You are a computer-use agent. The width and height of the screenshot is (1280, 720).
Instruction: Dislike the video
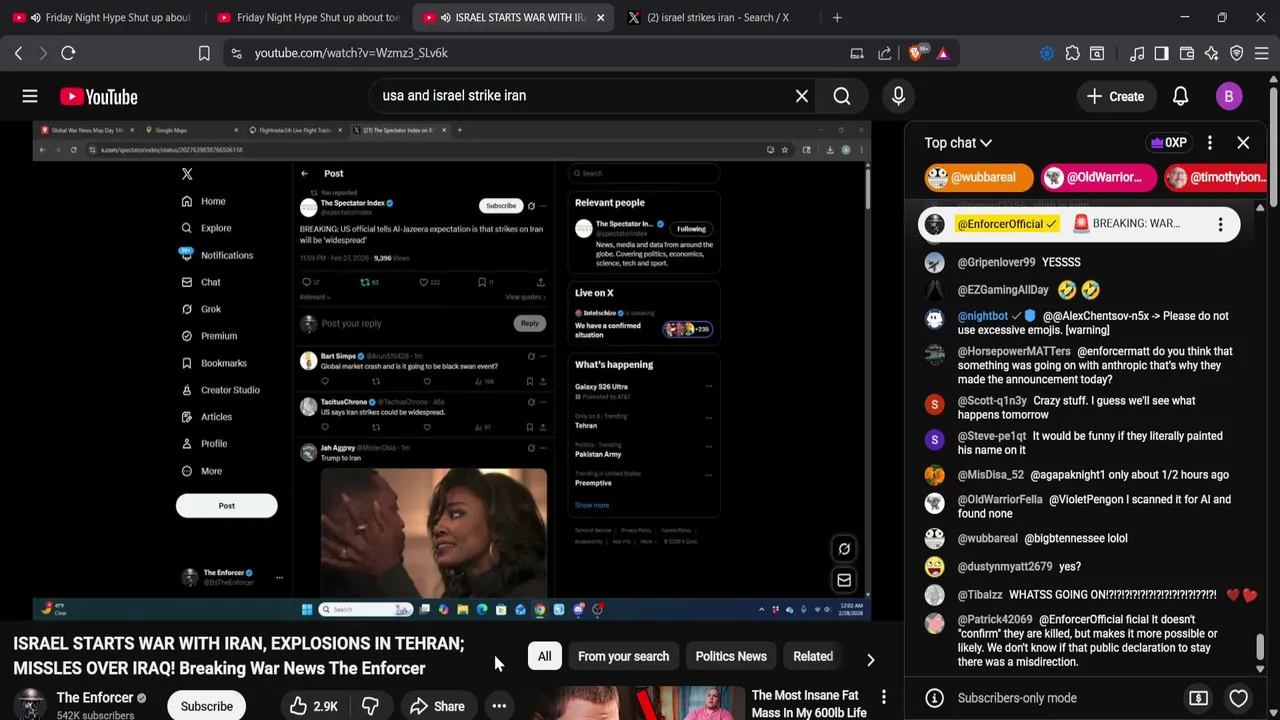[x=370, y=706]
